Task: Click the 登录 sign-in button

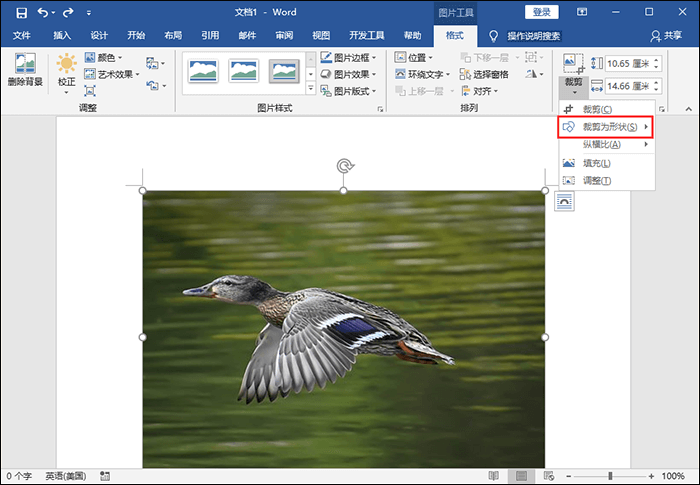Action: [x=542, y=13]
